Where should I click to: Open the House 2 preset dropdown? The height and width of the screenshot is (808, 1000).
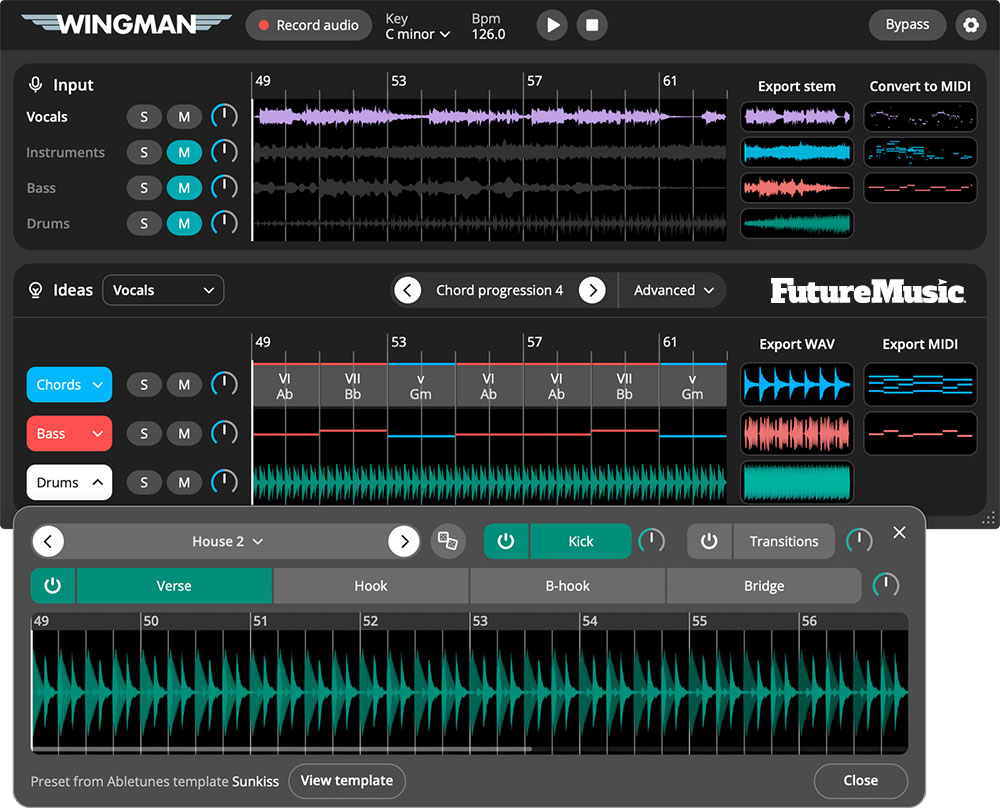[x=227, y=541]
